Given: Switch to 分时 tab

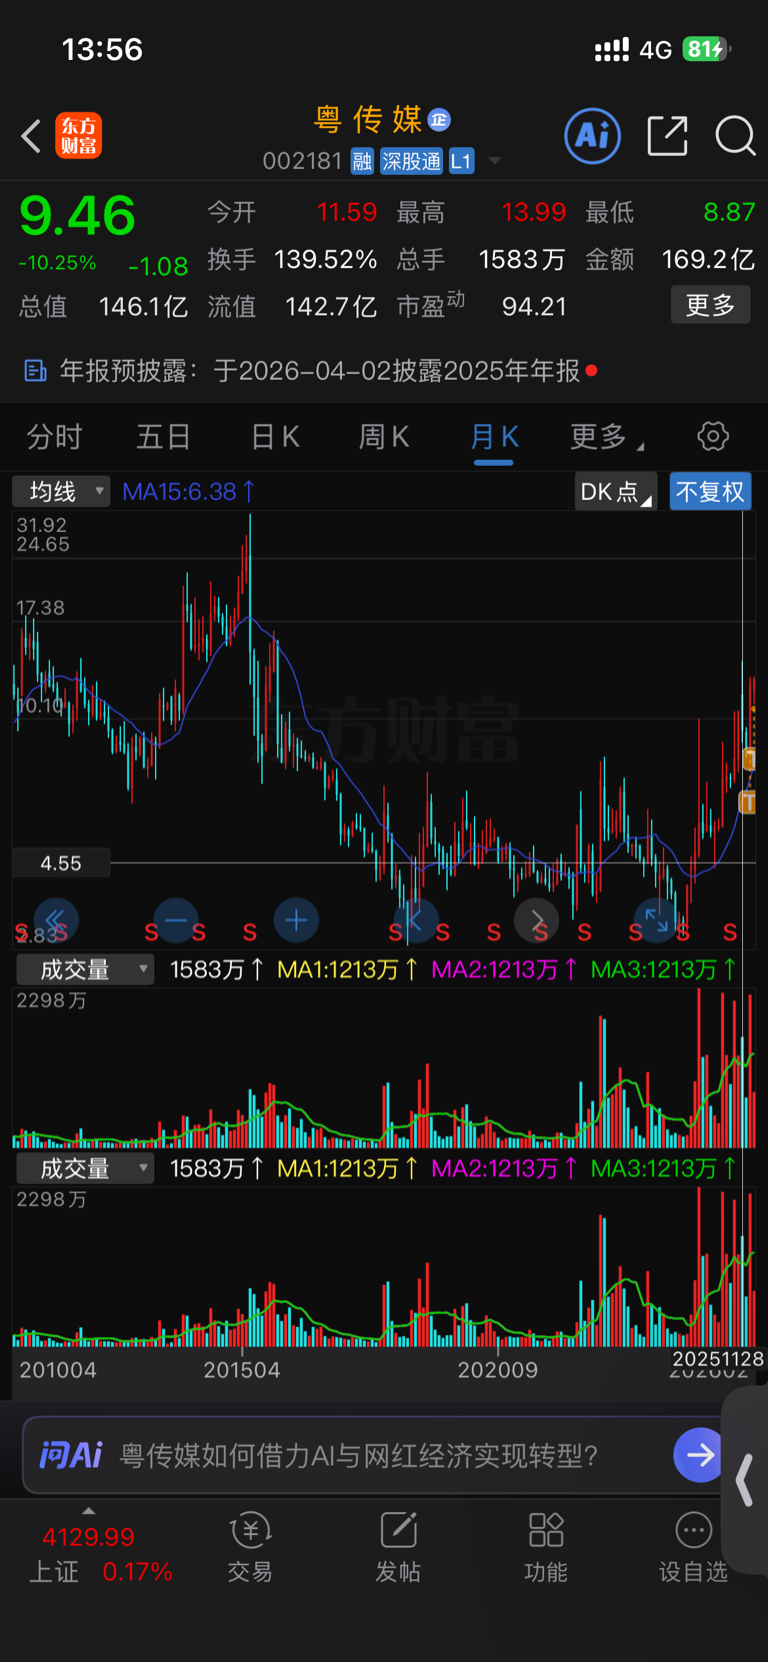Looking at the screenshot, I should click(54, 437).
